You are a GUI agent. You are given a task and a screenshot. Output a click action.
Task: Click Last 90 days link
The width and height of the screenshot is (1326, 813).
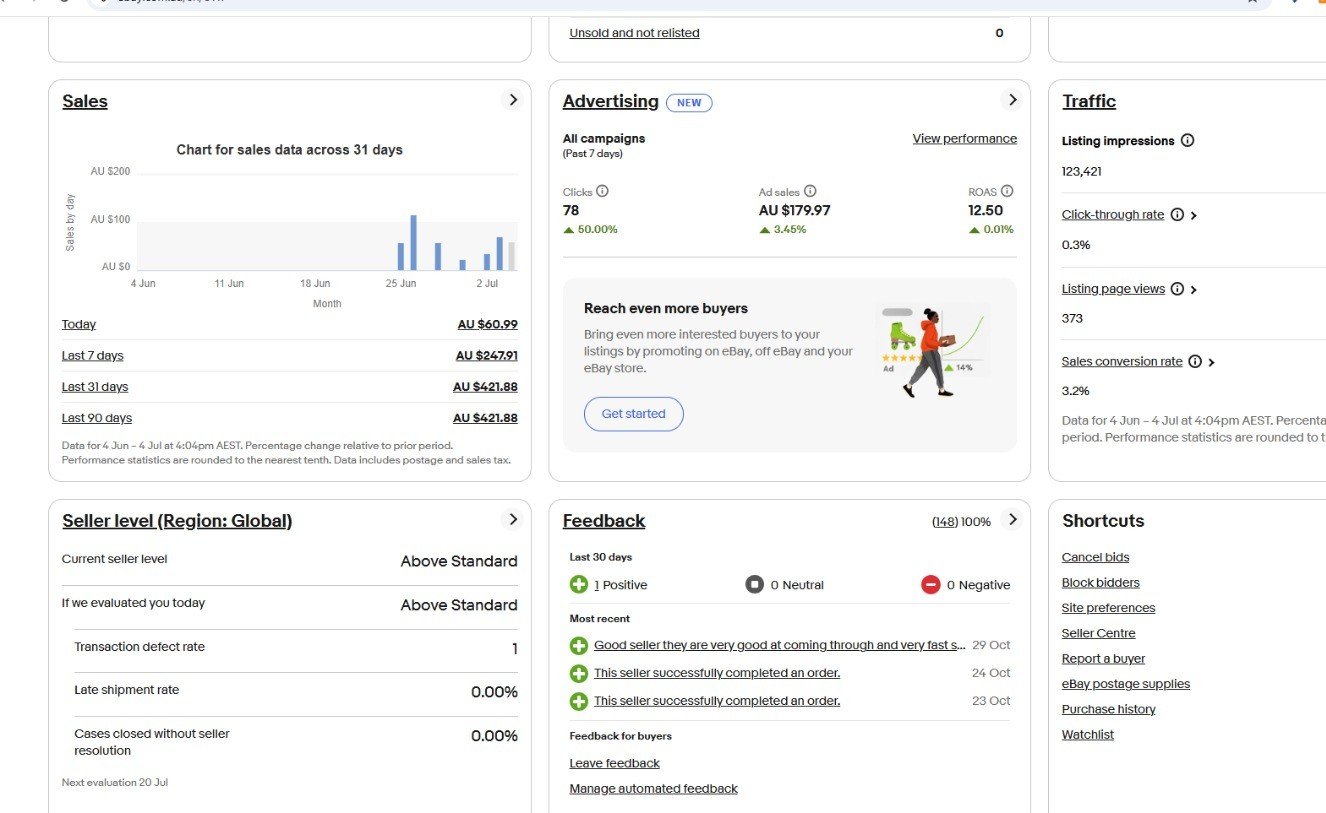click(x=97, y=418)
